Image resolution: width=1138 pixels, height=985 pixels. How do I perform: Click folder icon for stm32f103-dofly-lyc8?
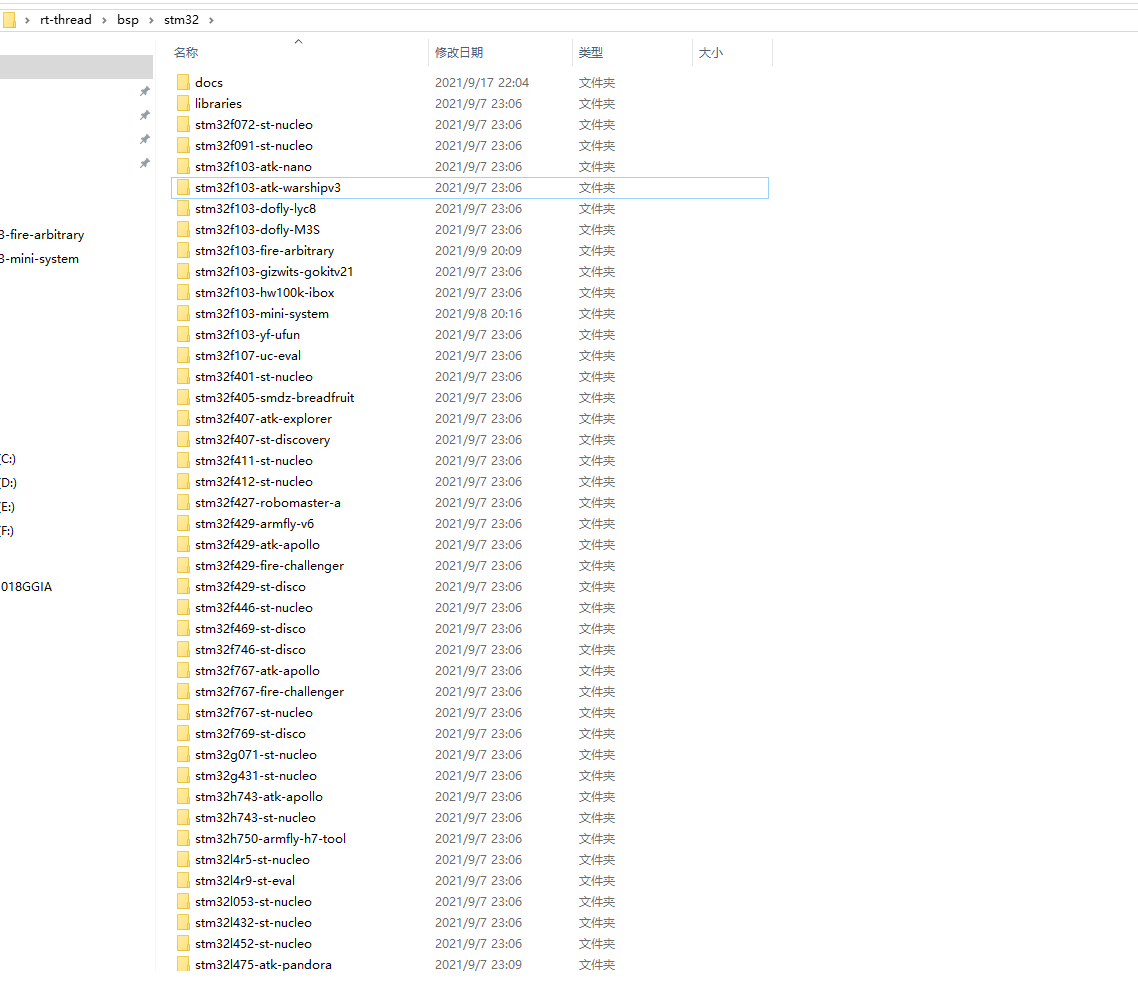(x=183, y=208)
